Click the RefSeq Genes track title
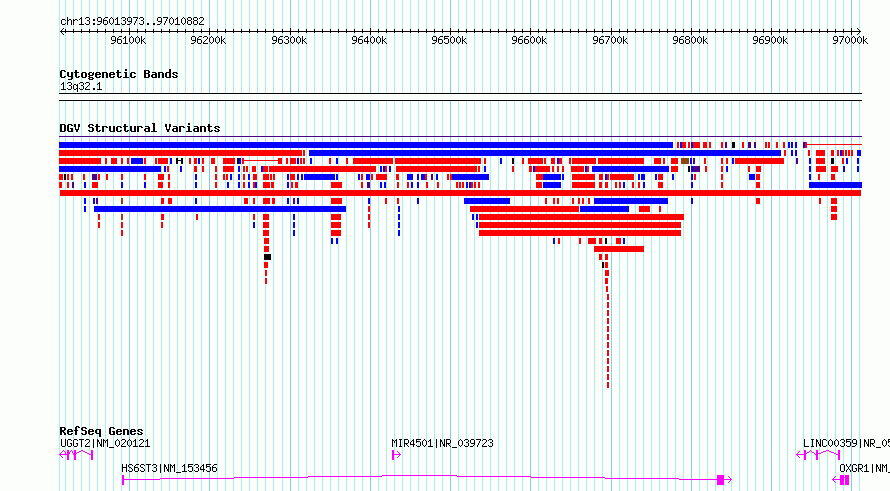Viewport: 890px width, 491px height. click(101, 431)
